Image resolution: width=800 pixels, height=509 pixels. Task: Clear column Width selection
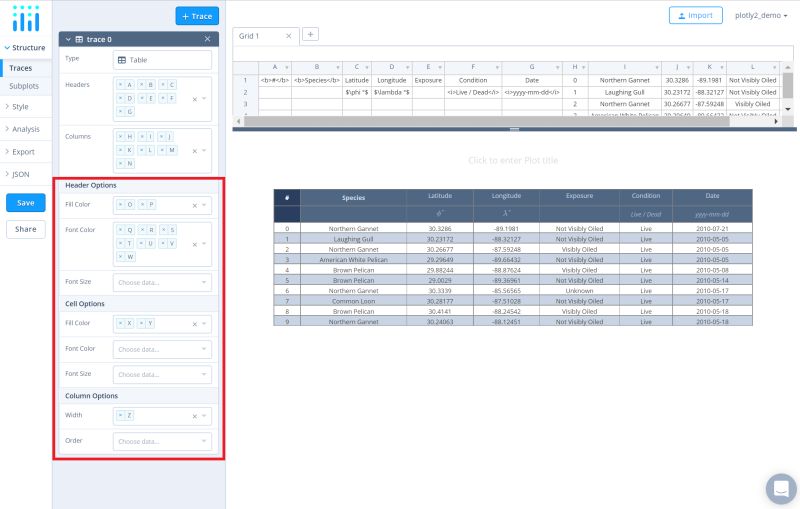[x=194, y=417]
